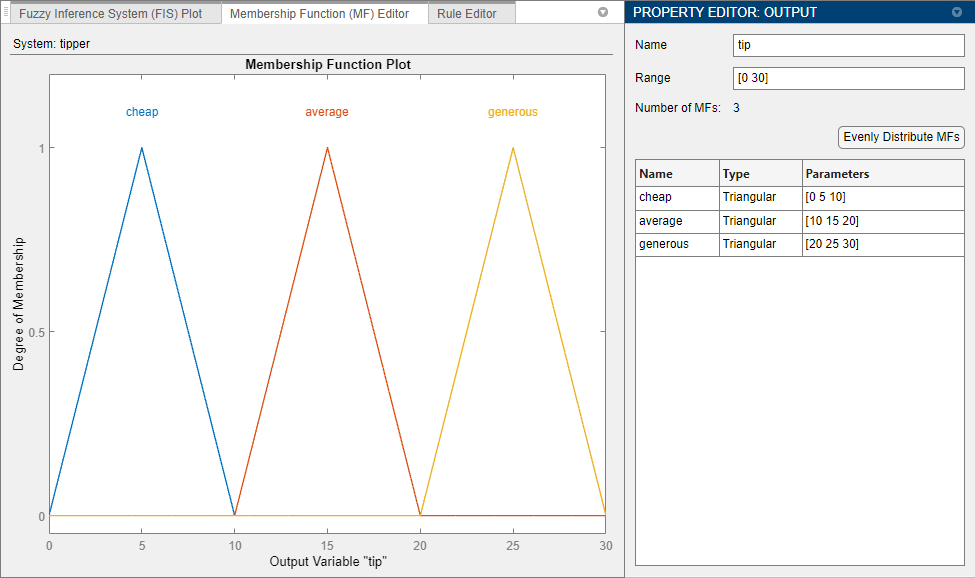This screenshot has height=578, width=975.
Task: Edit average parameters '[10 15 20]'
Action: (883, 222)
